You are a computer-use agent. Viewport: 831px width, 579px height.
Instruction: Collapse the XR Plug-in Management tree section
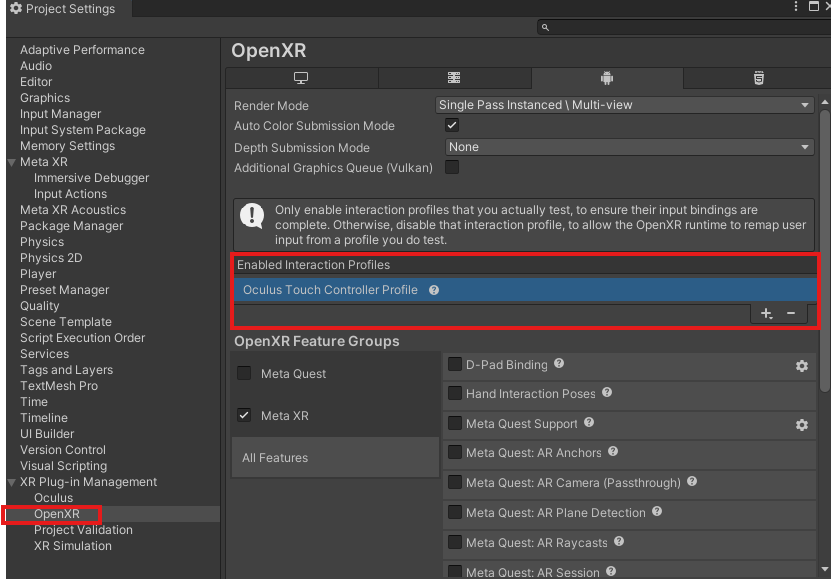pos(12,483)
